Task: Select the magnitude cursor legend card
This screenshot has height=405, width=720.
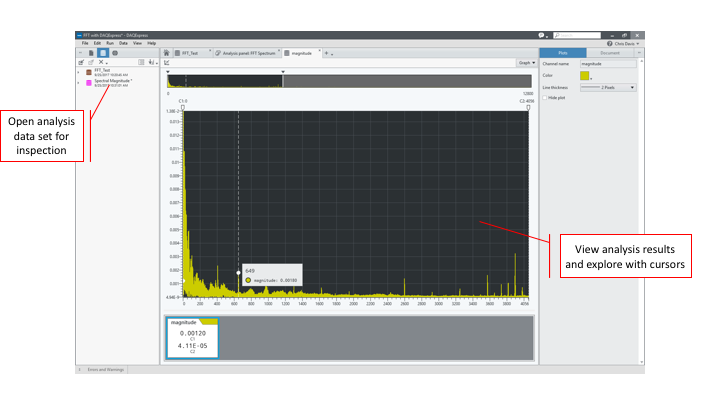Action: pos(192,337)
